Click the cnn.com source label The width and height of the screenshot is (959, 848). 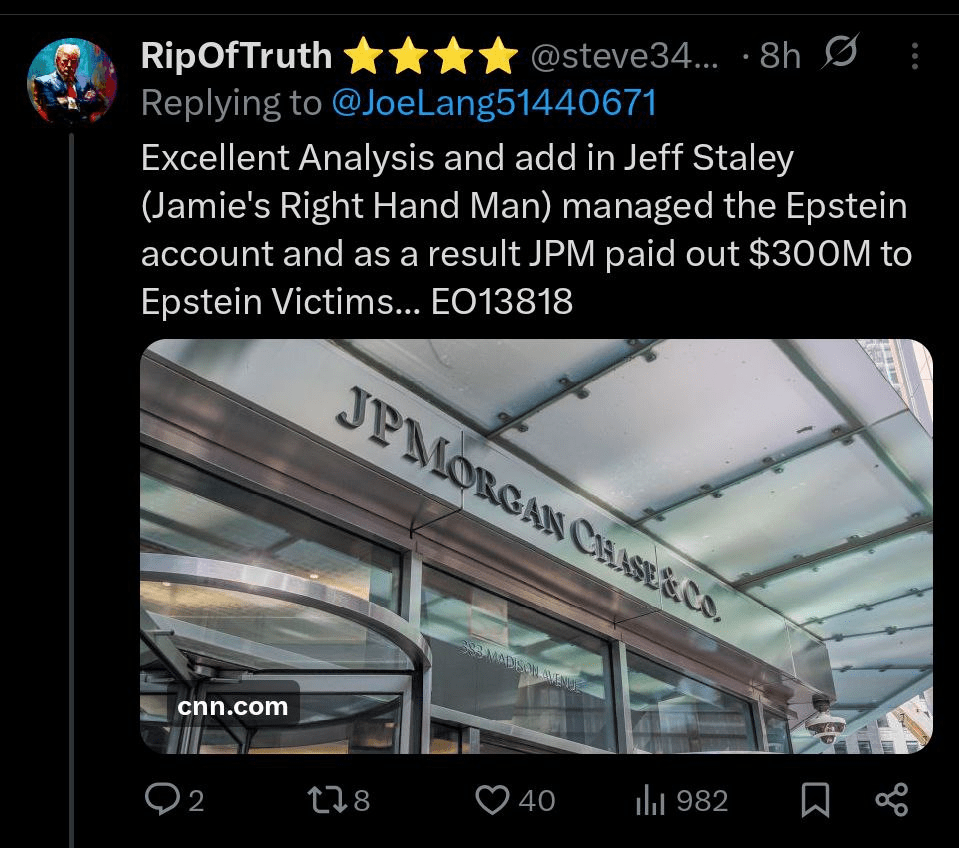(233, 707)
